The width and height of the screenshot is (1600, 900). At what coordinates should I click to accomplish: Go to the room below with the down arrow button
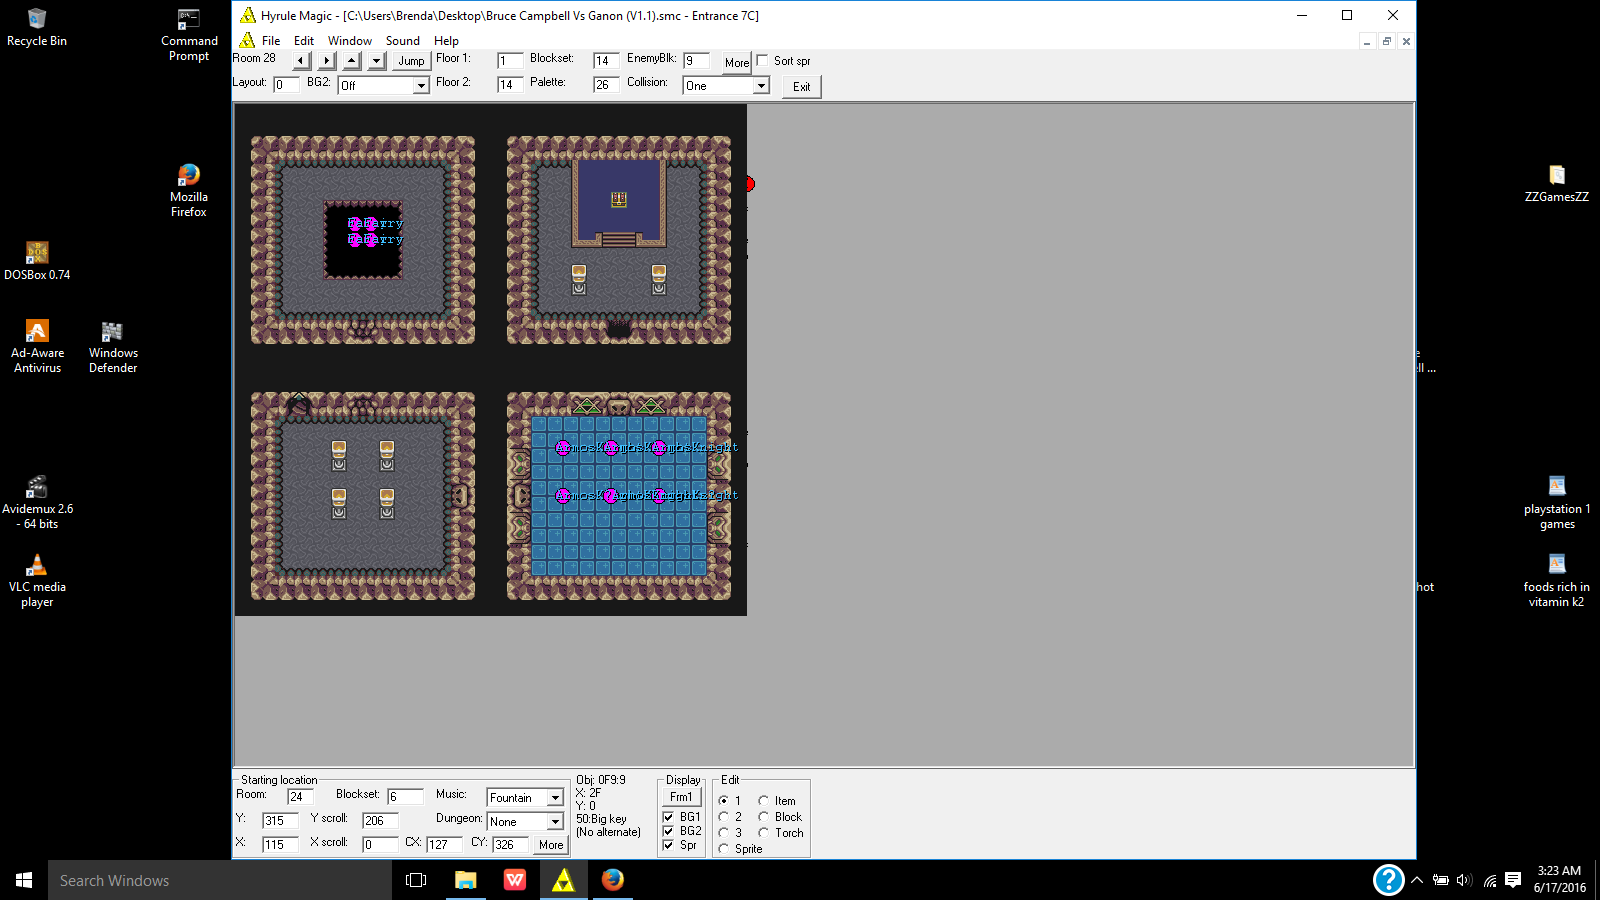click(376, 61)
